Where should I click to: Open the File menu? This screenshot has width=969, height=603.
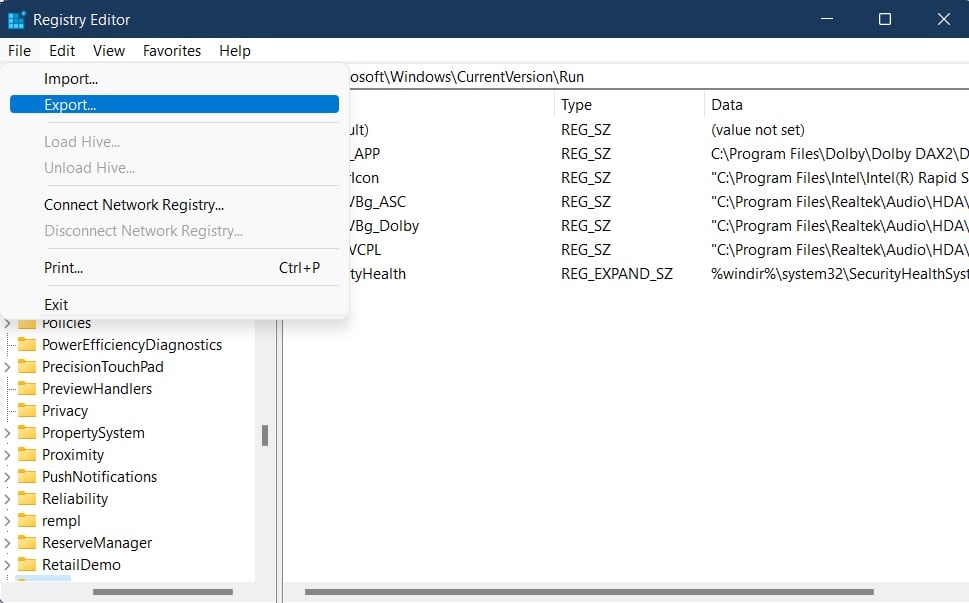coord(19,51)
